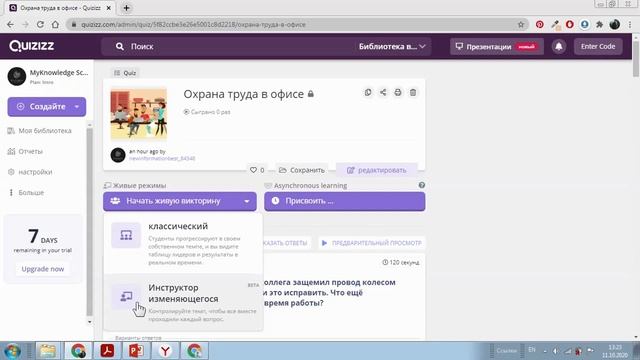Screen dimensions: 640x360
Task: Click Upgrade now button
Action: tap(43, 269)
